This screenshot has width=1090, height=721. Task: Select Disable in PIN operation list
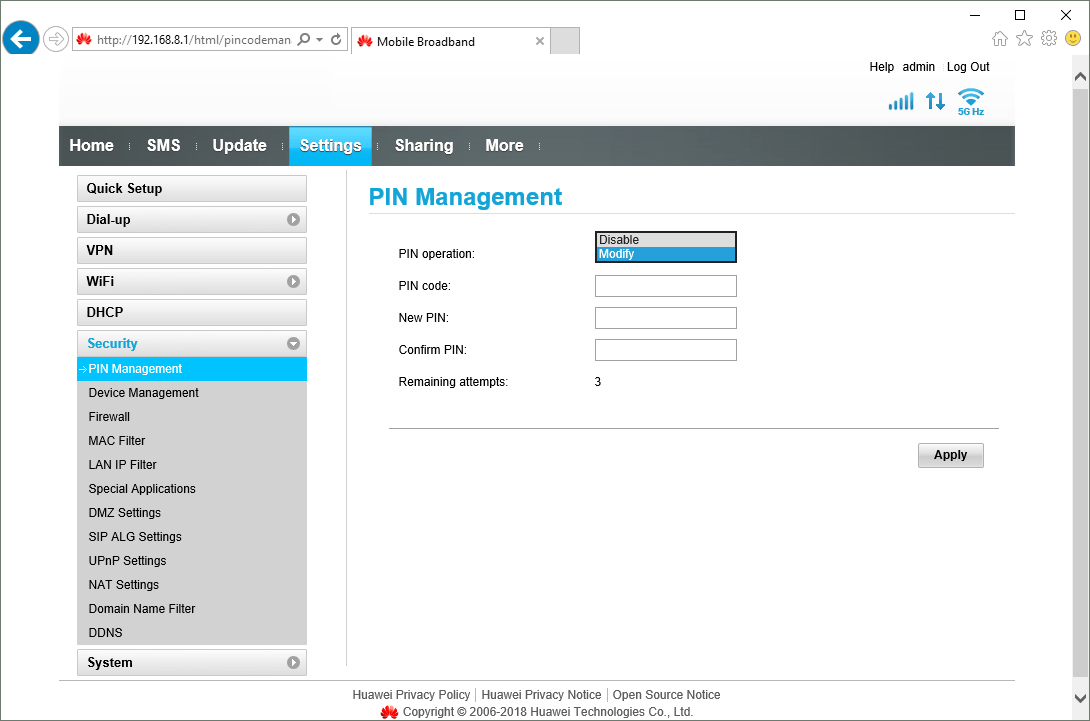click(665, 240)
